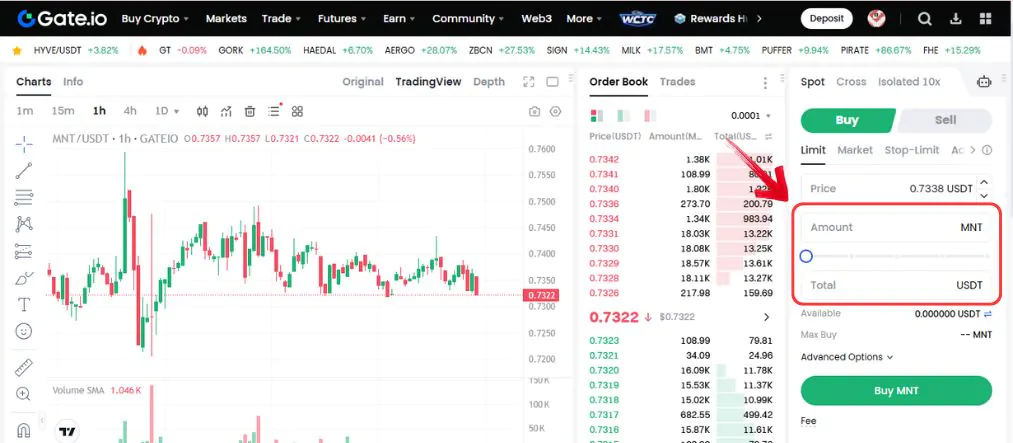Open the emoji icons tool
Image resolution: width=1013 pixels, height=443 pixels.
[24, 331]
